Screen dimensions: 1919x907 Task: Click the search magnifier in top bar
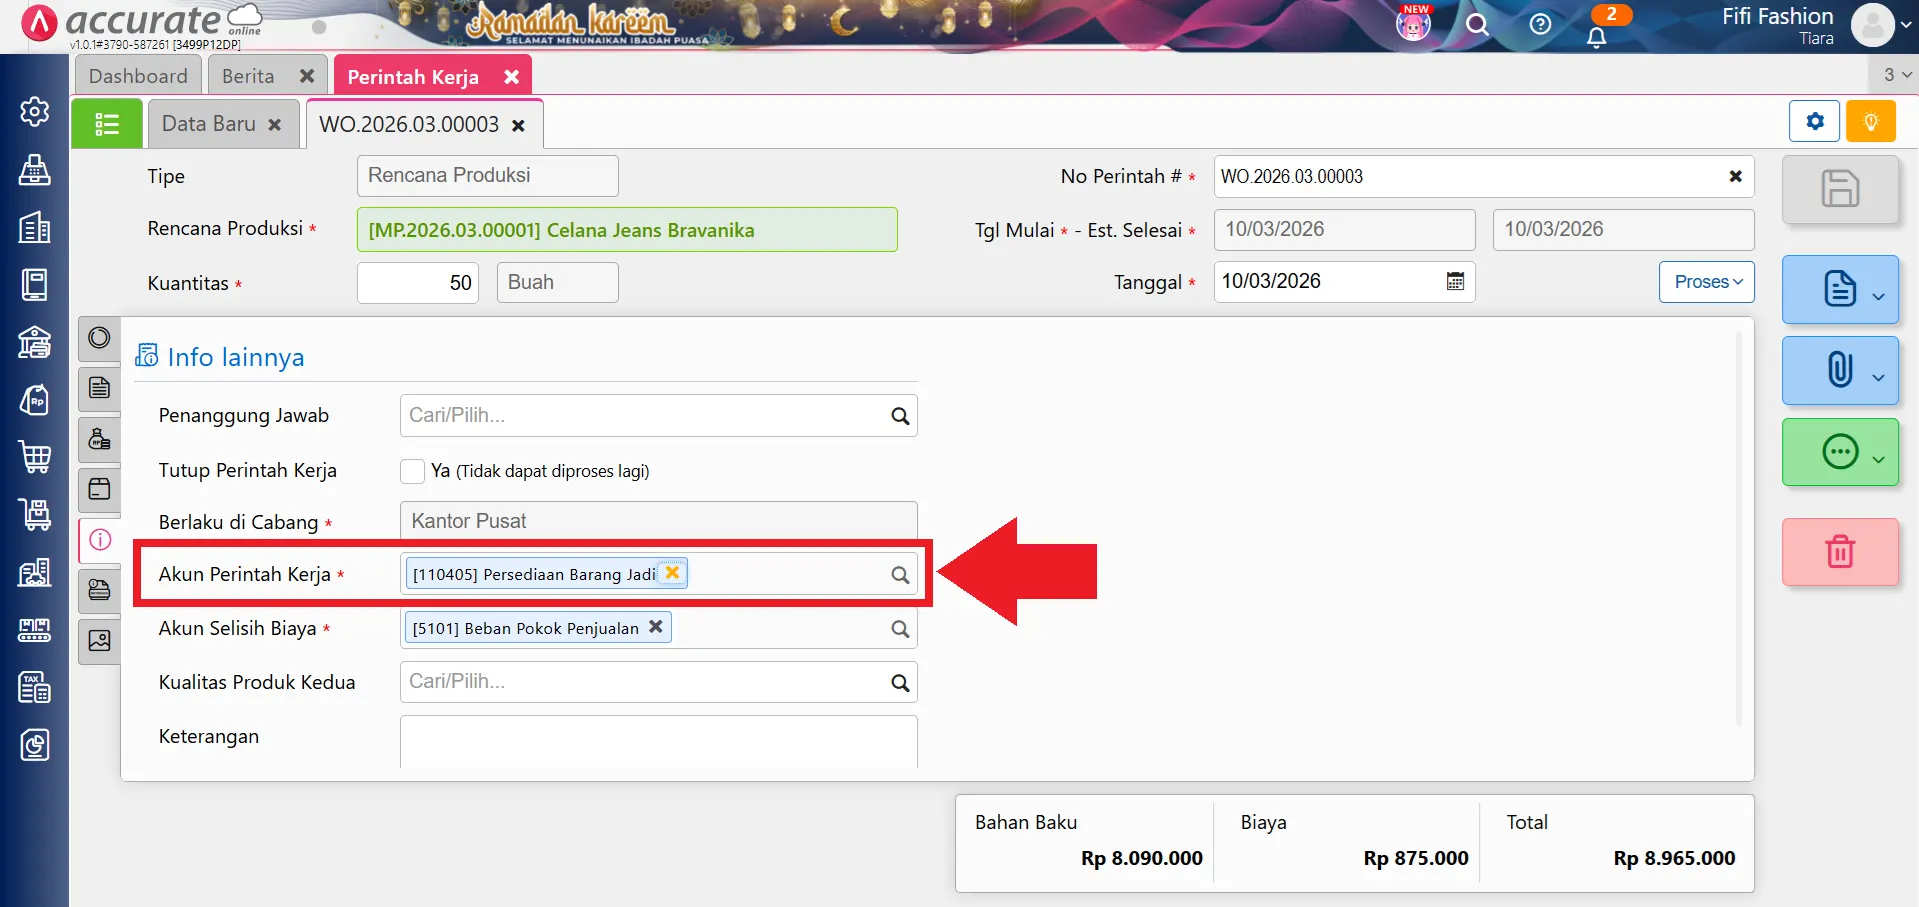(x=1477, y=25)
